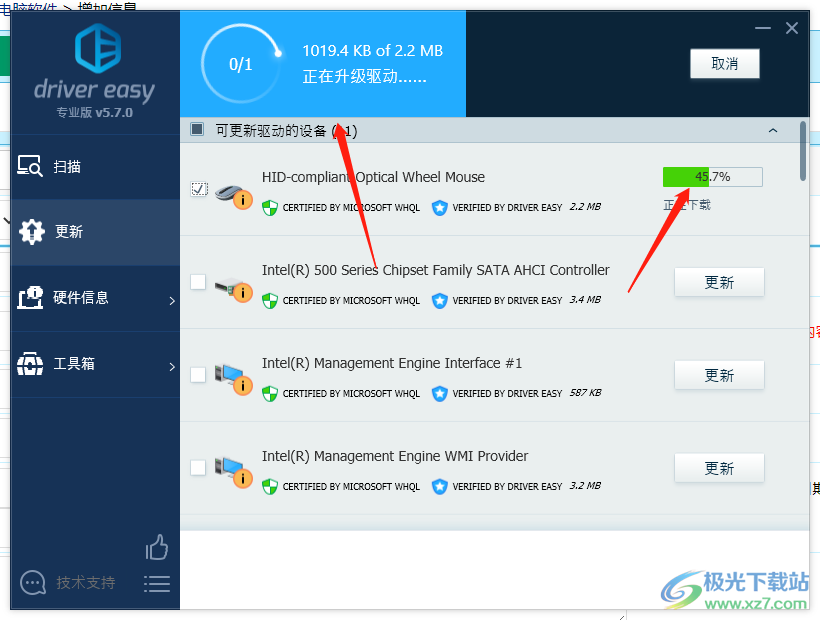
Task: Click the 正在升级驱动 status text
Action: point(365,77)
